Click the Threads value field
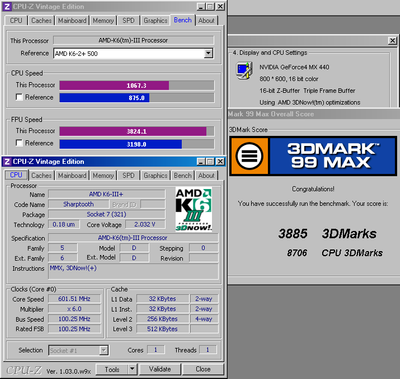Image resolution: width=400 pixels, height=379 pixels. point(208,350)
